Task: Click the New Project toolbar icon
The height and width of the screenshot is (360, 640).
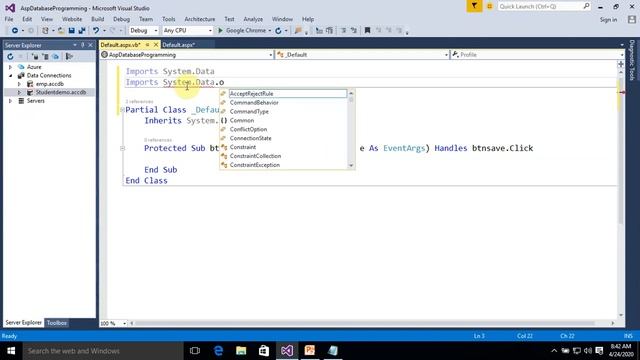Action: coord(45,31)
